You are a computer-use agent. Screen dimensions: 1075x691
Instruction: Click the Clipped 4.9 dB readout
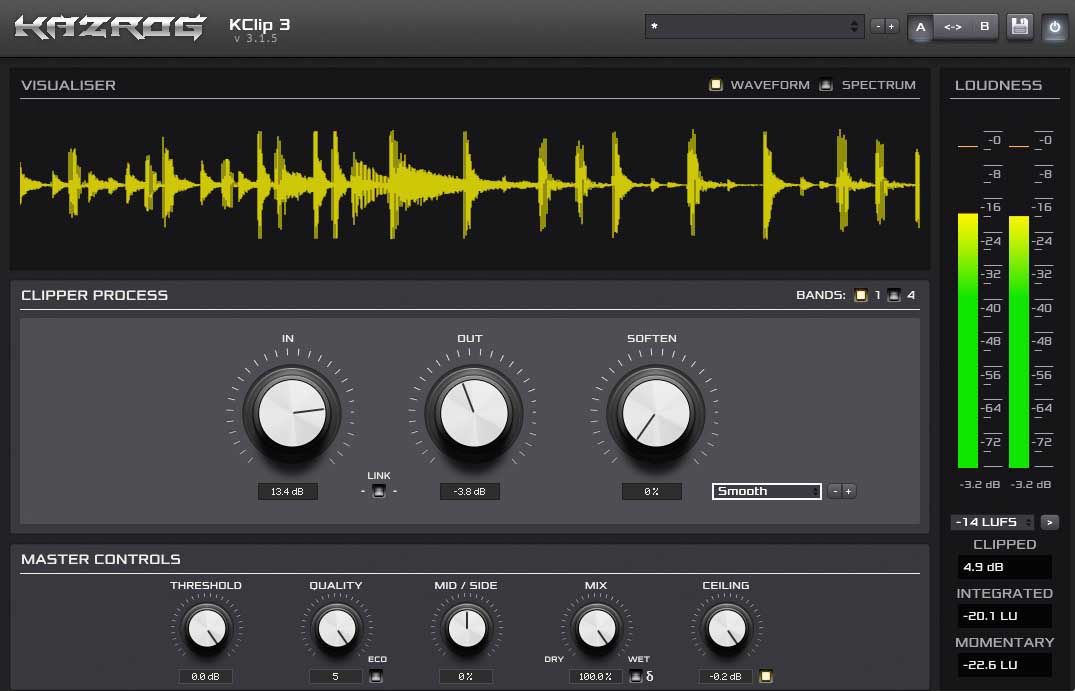point(1004,567)
